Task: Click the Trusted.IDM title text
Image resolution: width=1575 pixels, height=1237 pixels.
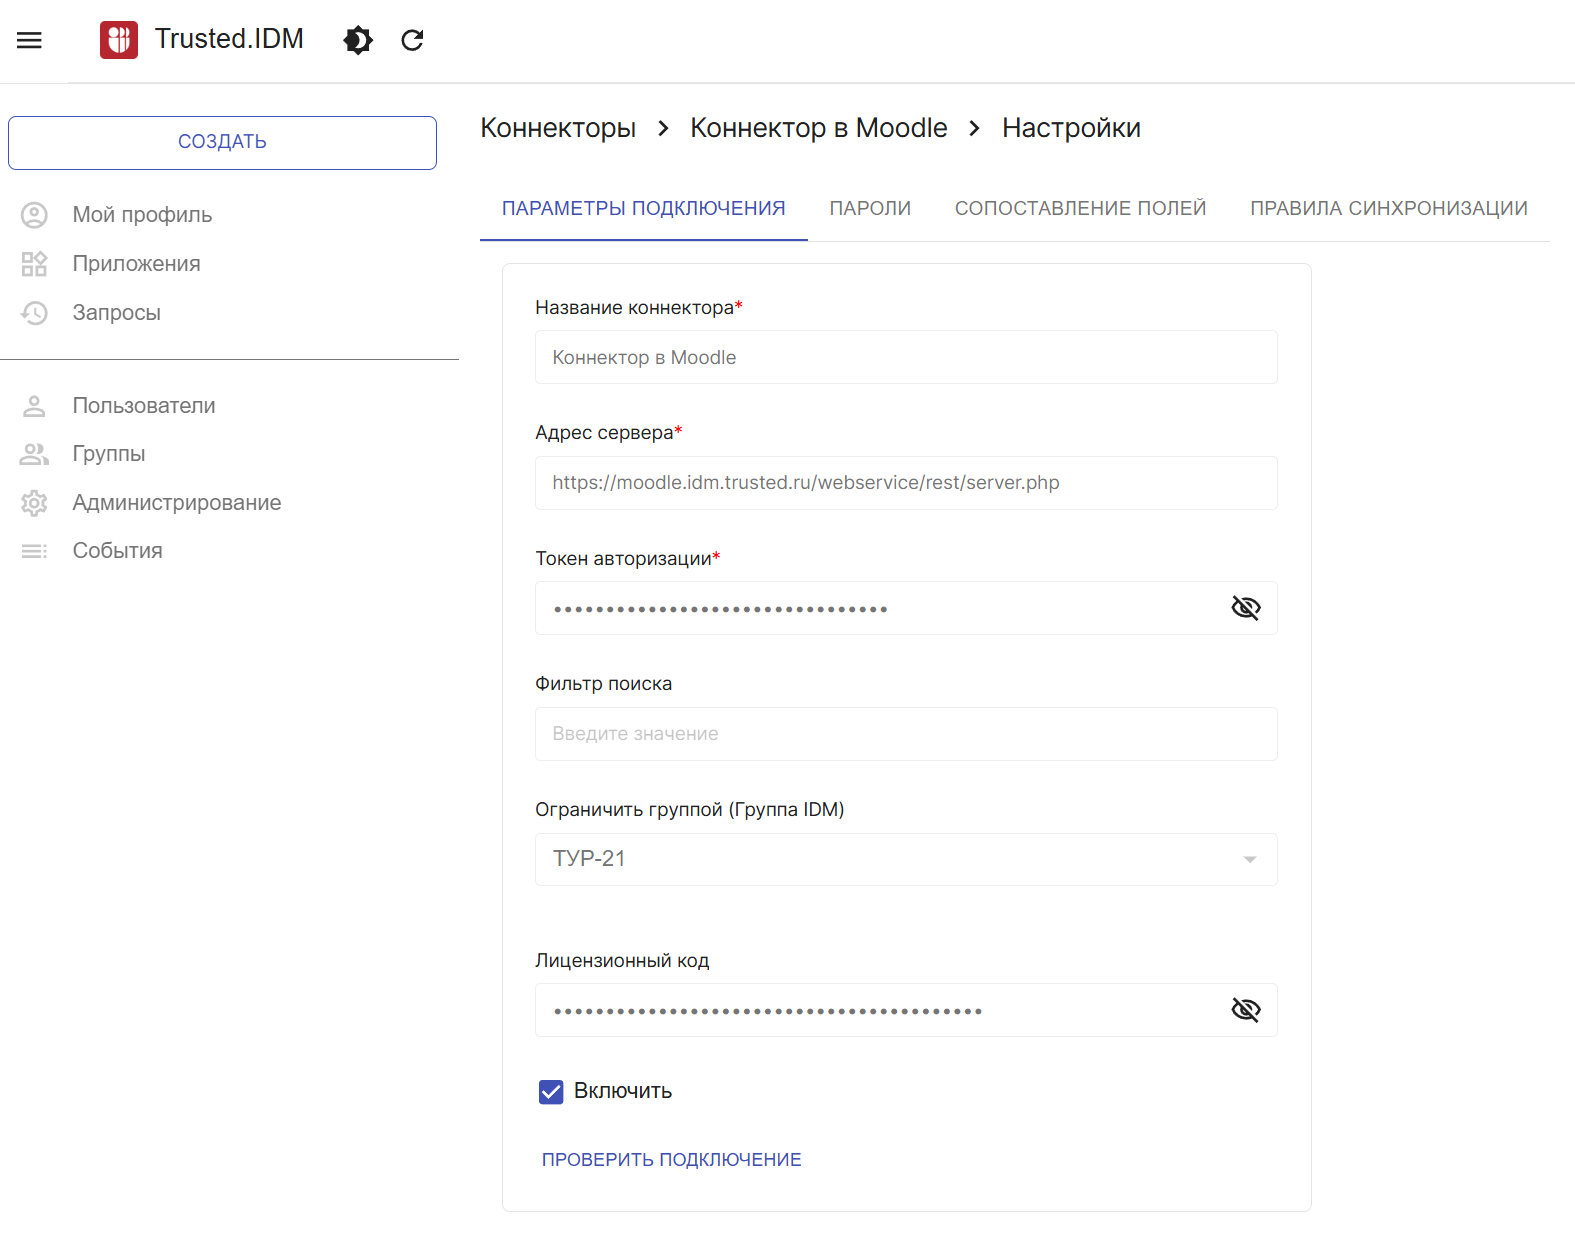Action: [x=229, y=39]
